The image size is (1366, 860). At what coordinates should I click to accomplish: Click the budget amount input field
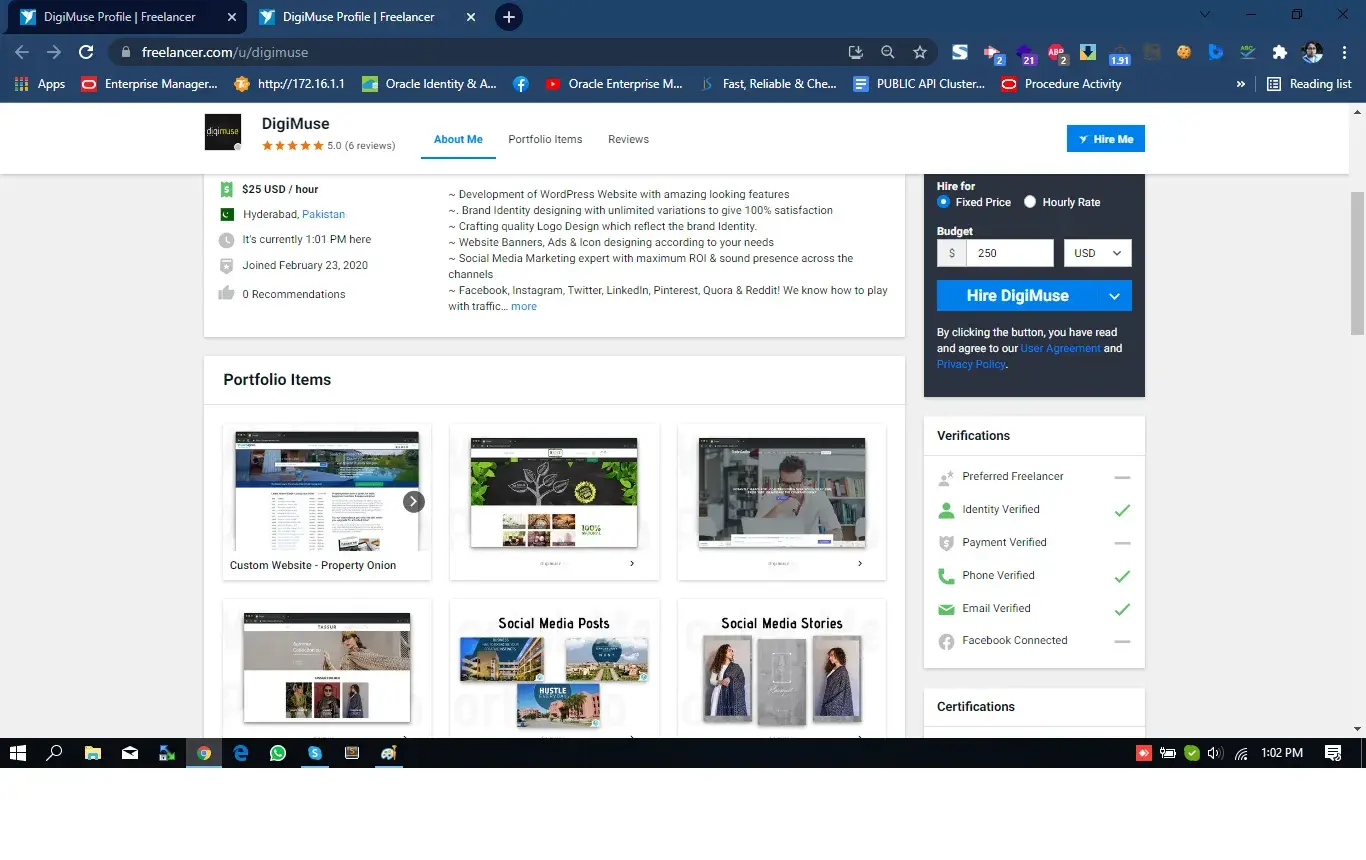[1010, 253]
